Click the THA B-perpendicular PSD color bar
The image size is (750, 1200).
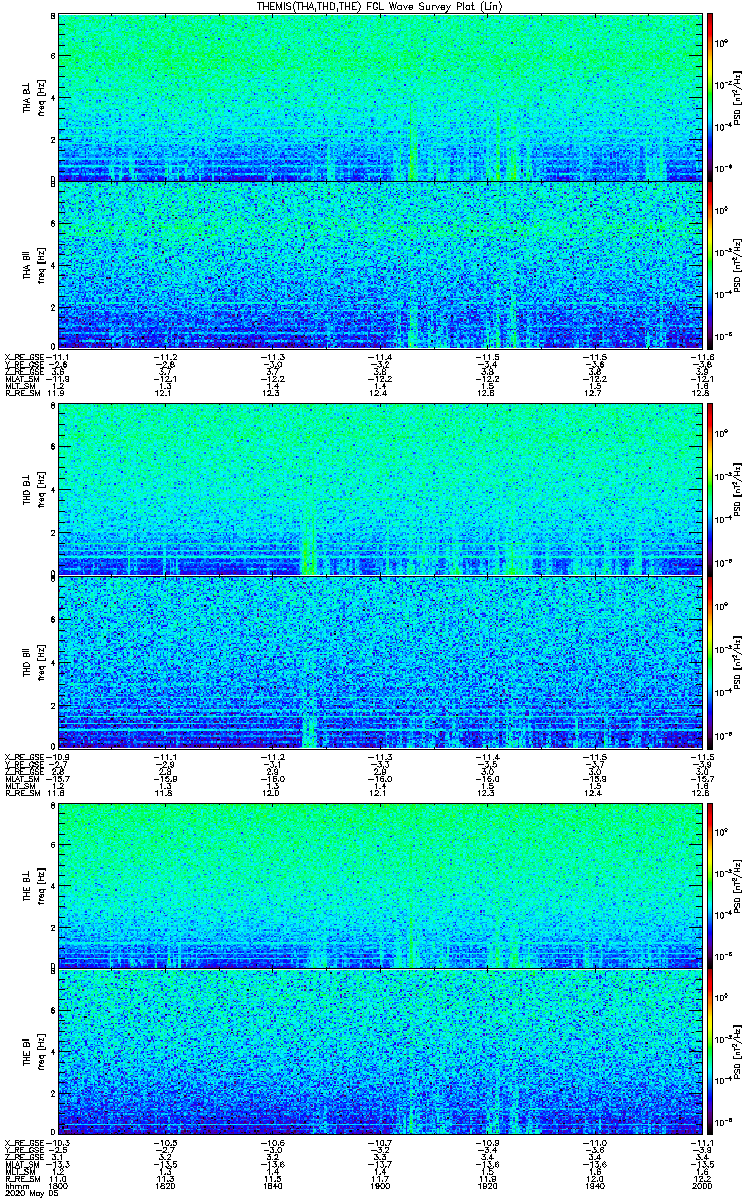pos(710,97)
